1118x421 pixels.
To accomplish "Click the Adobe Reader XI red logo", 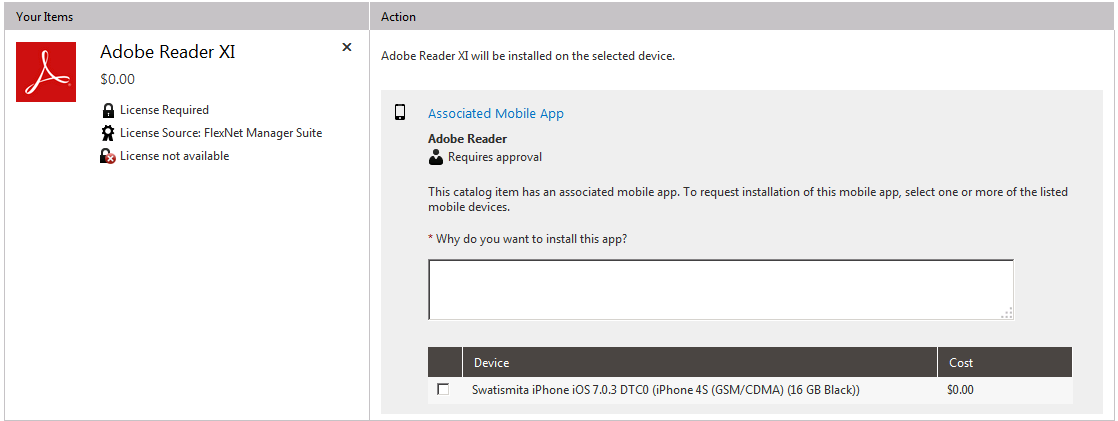I will coord(46,71).
